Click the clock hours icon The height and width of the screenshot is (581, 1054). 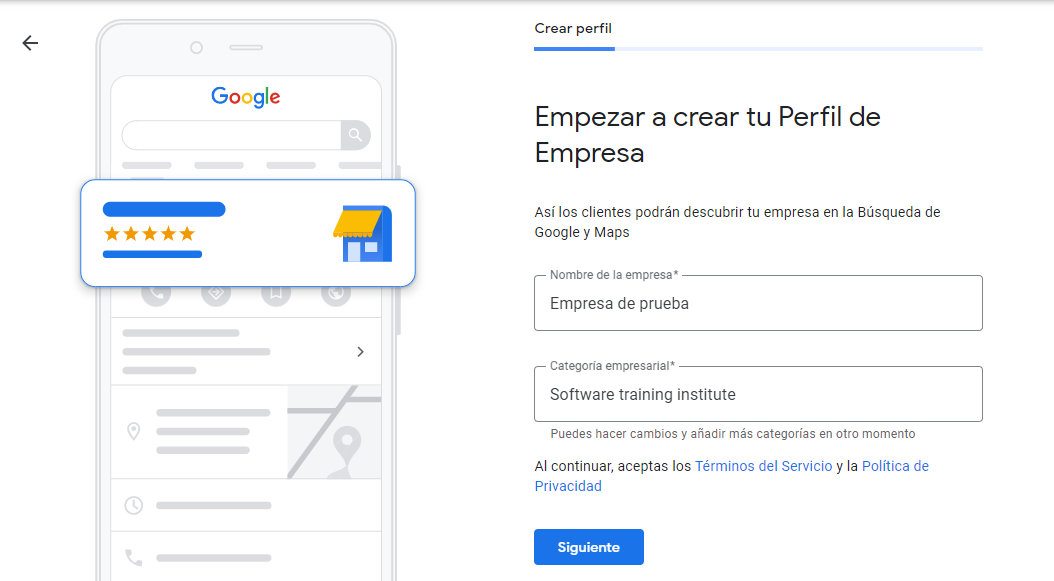coord(134,505)
